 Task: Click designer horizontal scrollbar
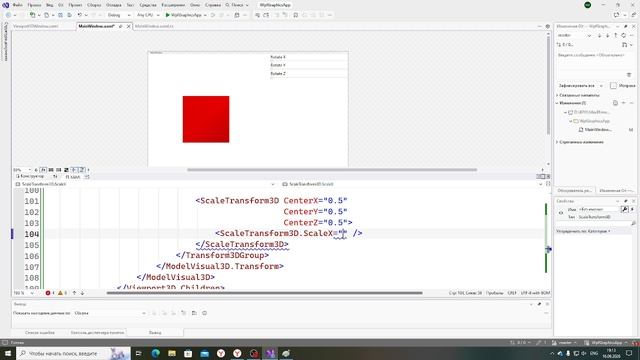click(332, 170)
